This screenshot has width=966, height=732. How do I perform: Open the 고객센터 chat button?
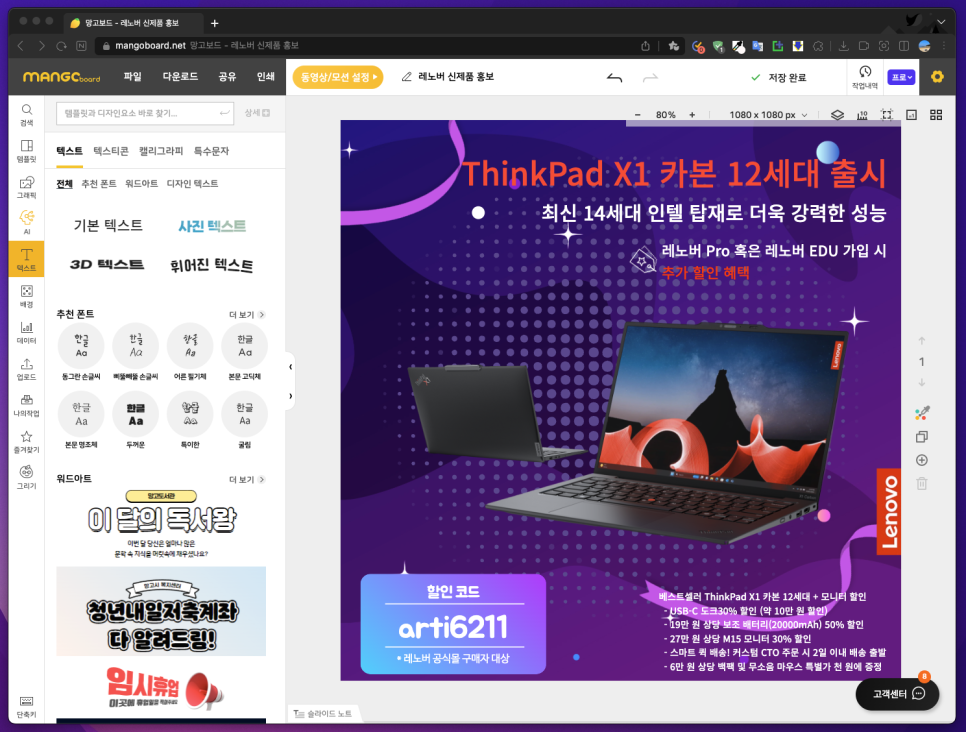(x=898, y=694)
